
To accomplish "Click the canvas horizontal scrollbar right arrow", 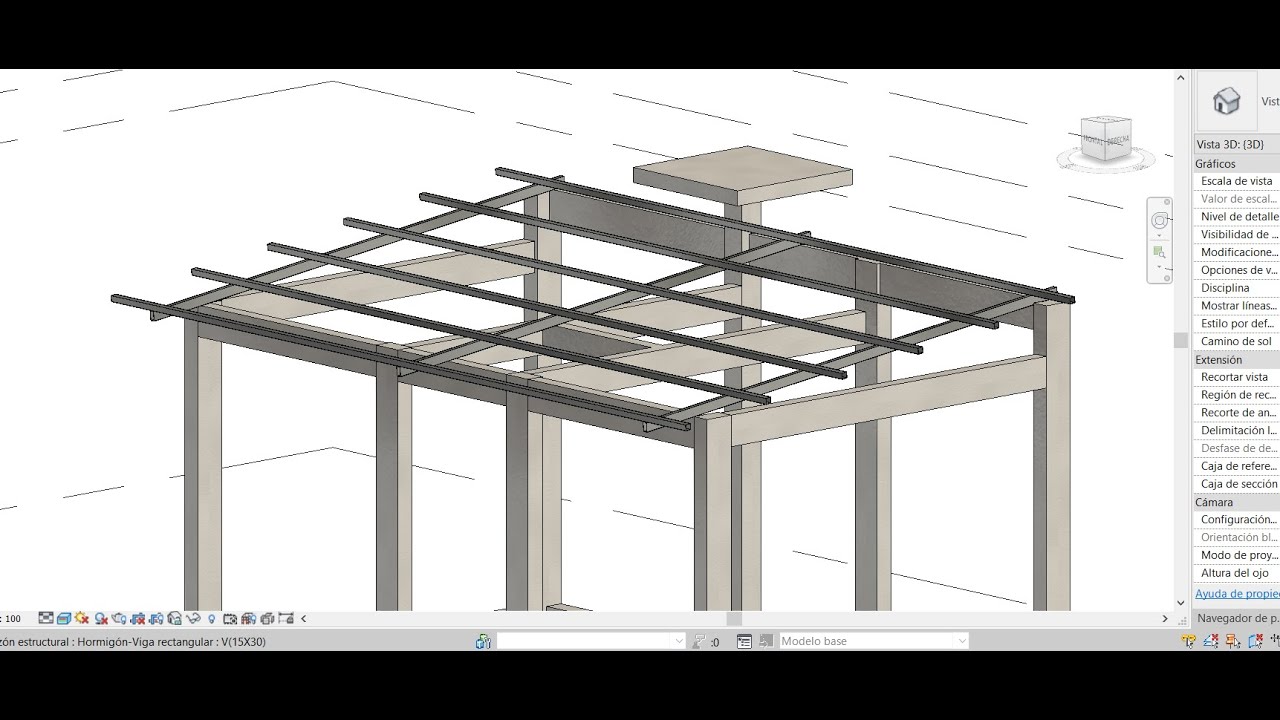I will [1164, 619].
